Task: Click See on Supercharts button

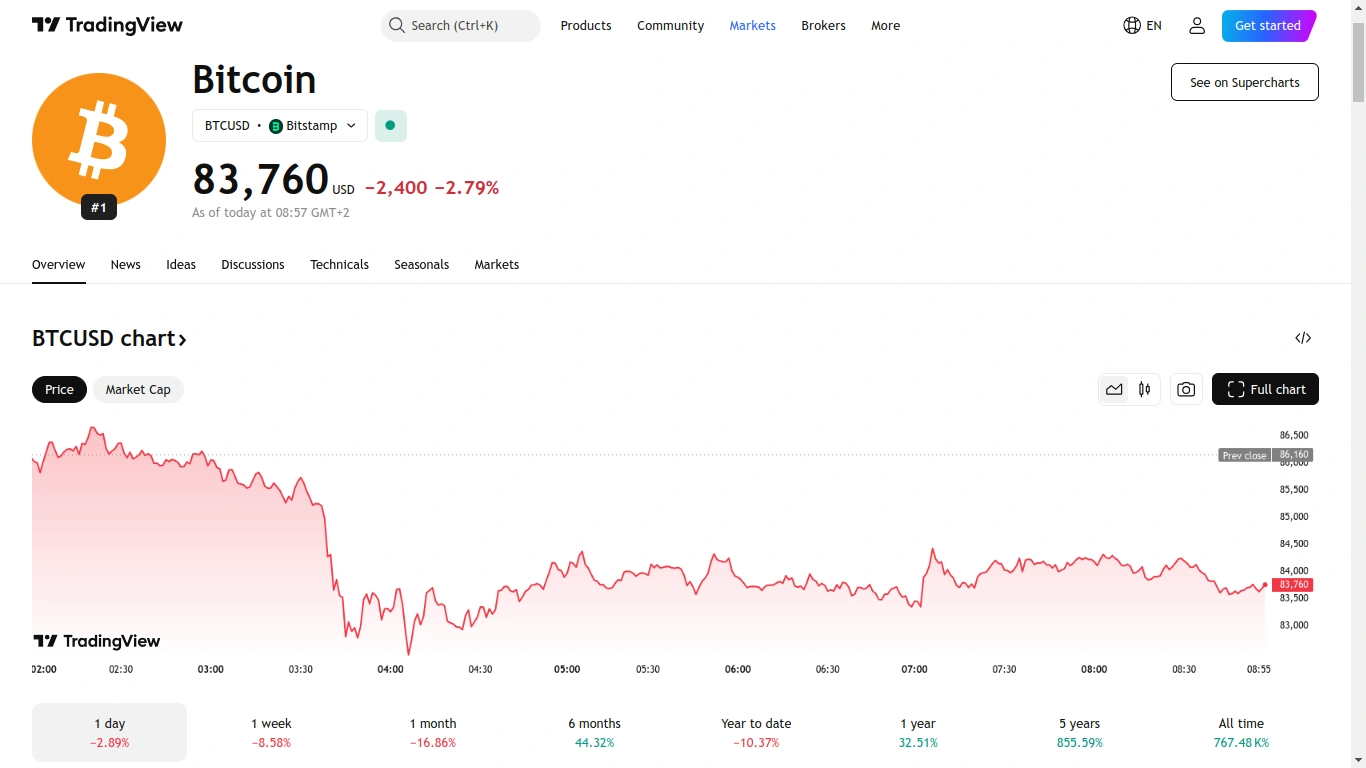Action: 1244,83
